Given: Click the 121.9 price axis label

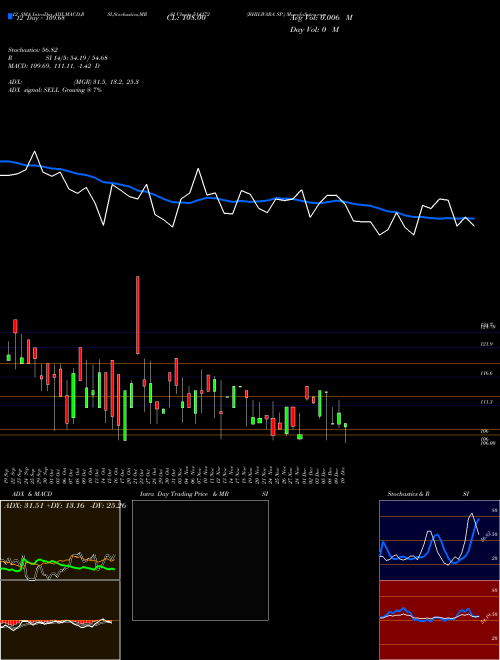Looking at the screenshot, I should point(486,344).
